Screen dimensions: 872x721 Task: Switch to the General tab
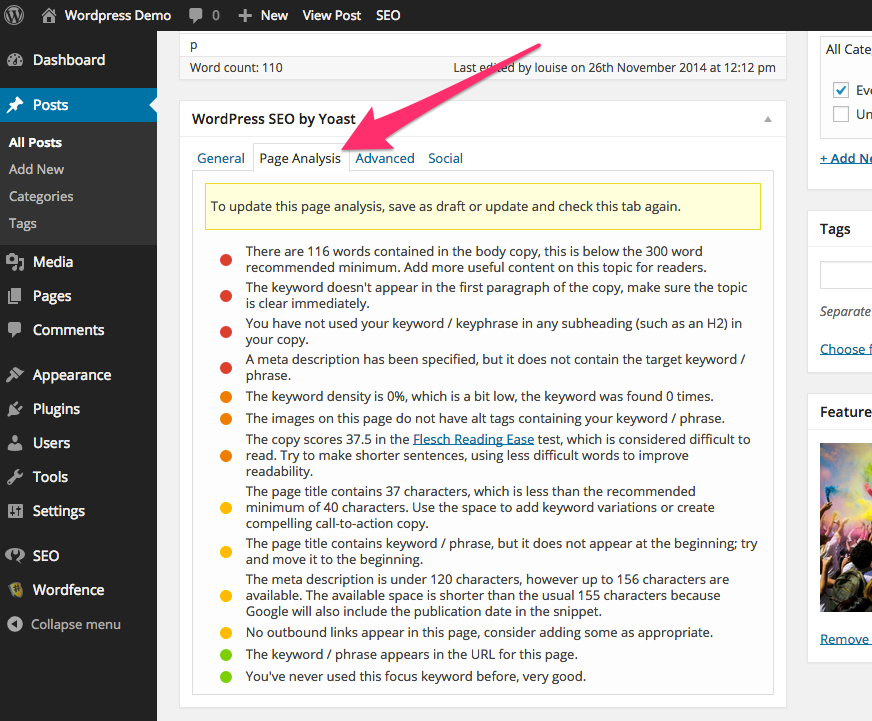pos(221,158)
